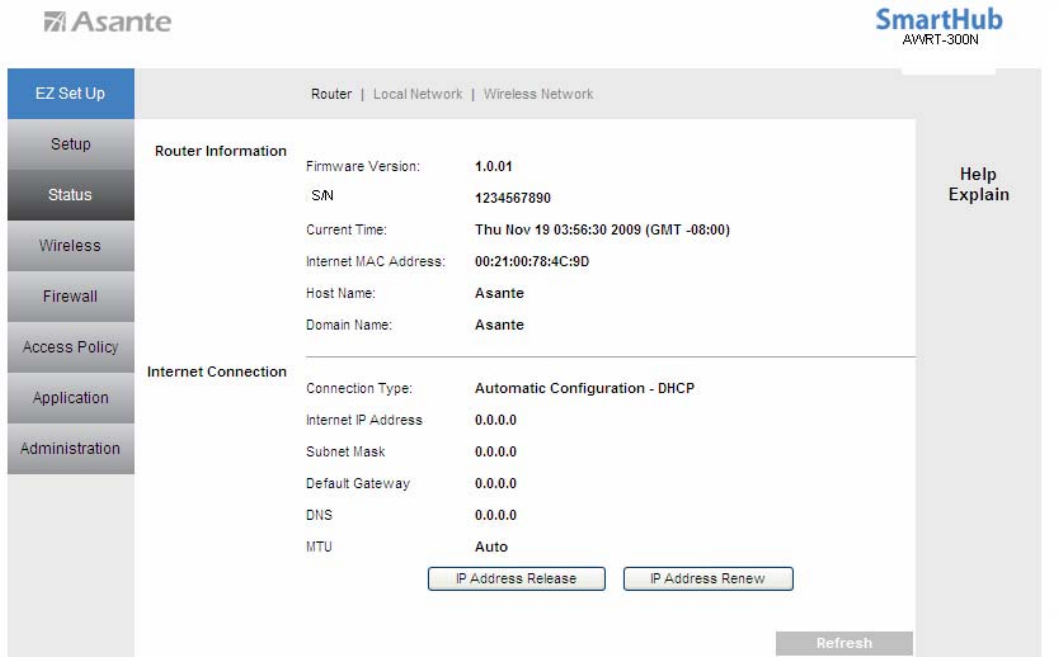Image resolution: width=1058 pixels, height=657 pixels.
Task: Click the IP Address Release button
Action: [516, 578]
